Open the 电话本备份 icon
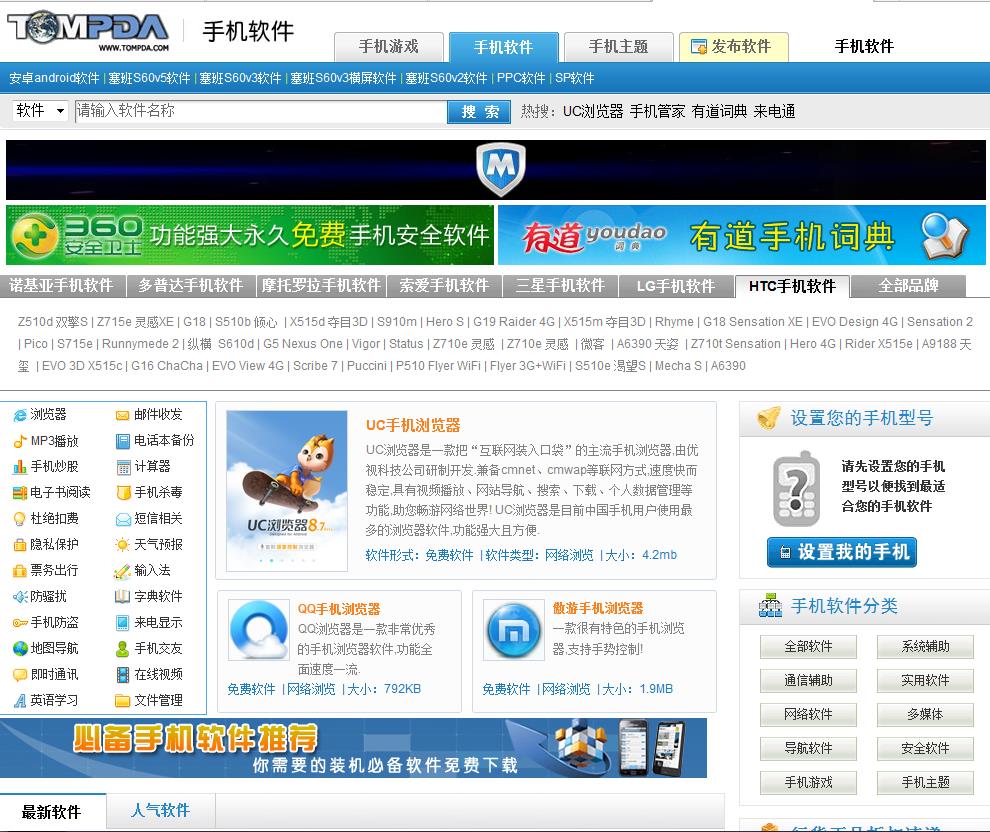 [x=122, y=441]
